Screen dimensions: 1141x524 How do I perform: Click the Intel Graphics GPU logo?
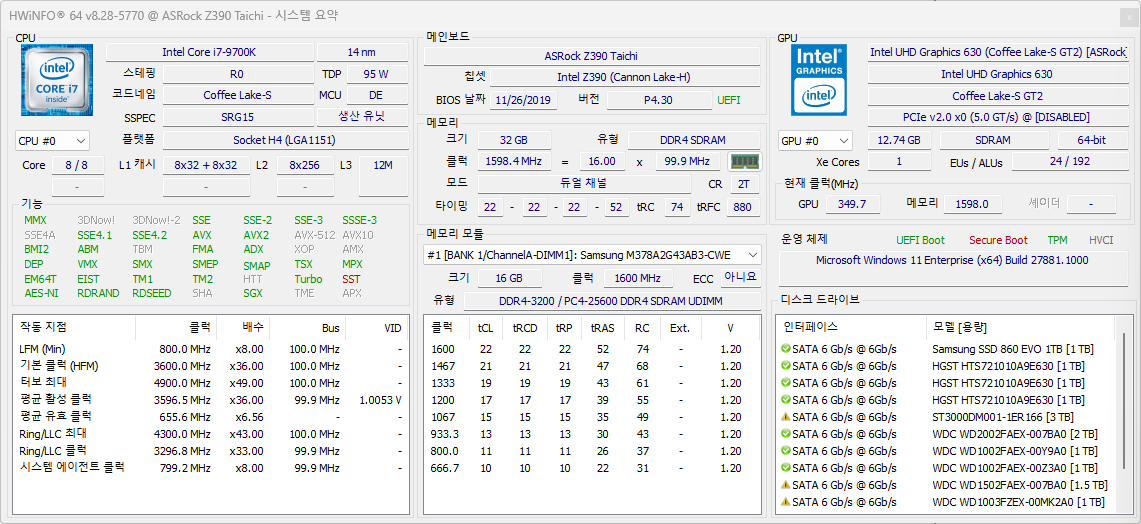(819, 80)
